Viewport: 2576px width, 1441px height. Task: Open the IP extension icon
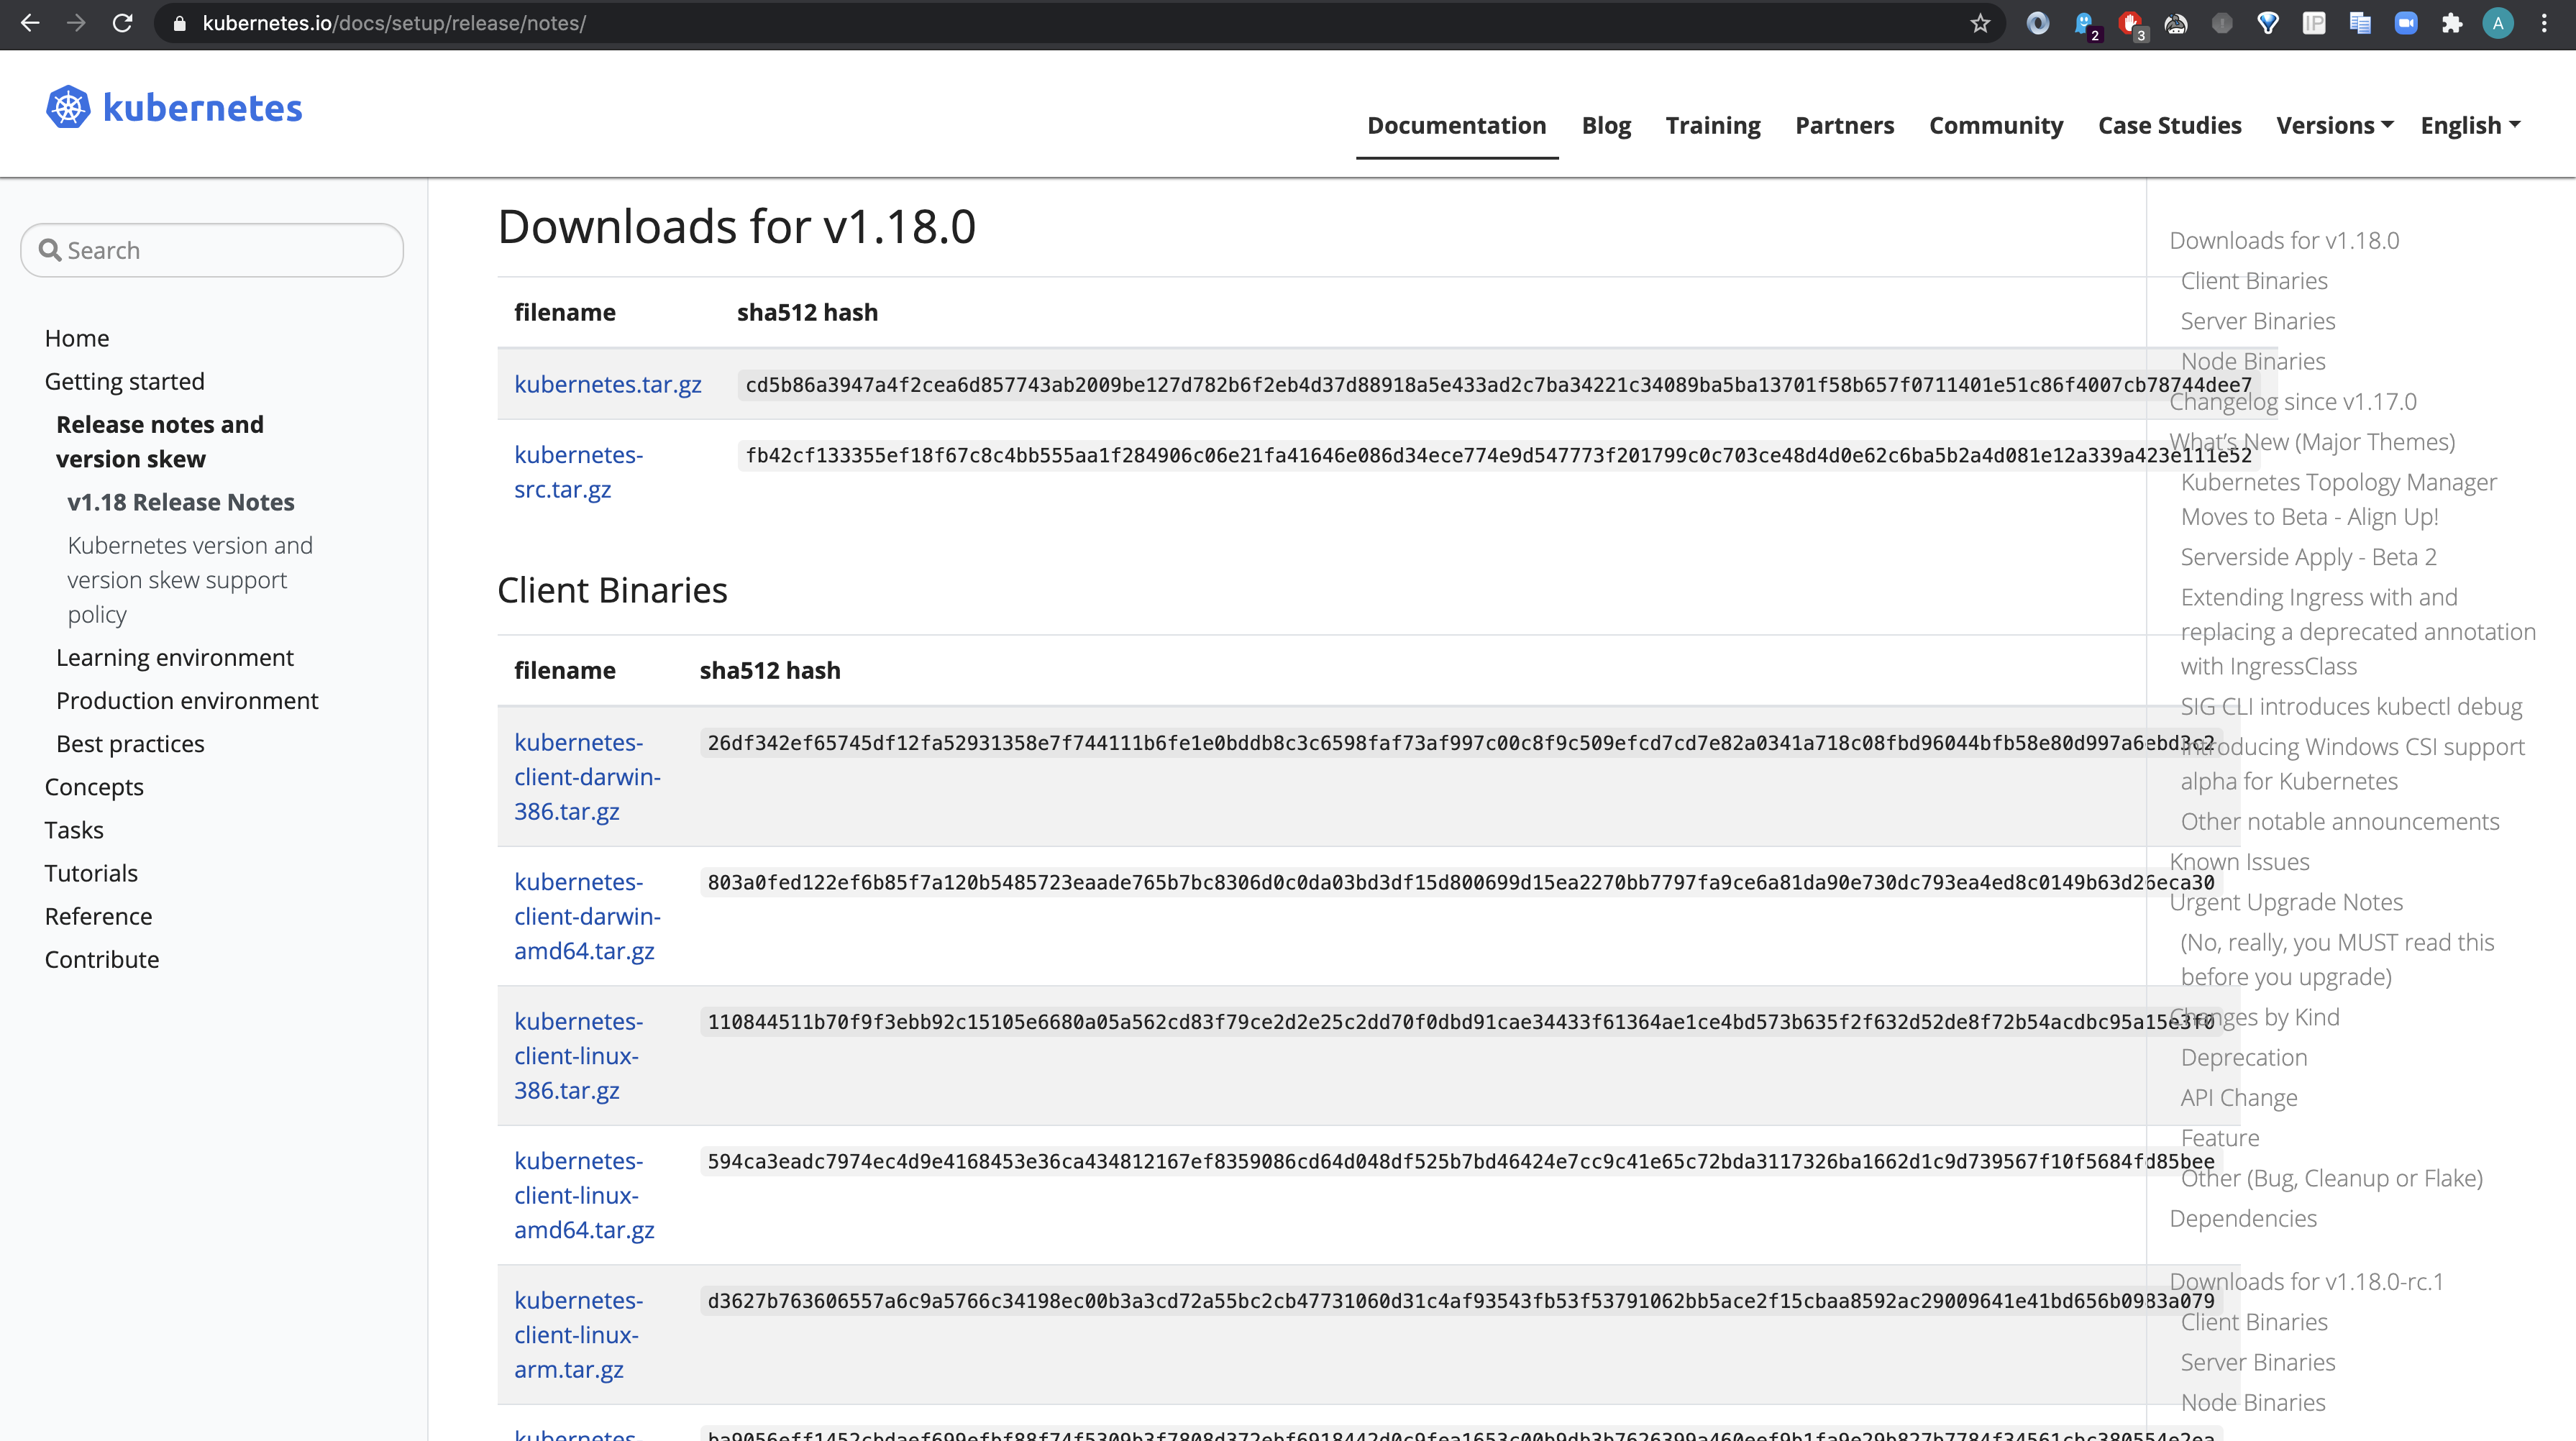[x=2314, y=23]
